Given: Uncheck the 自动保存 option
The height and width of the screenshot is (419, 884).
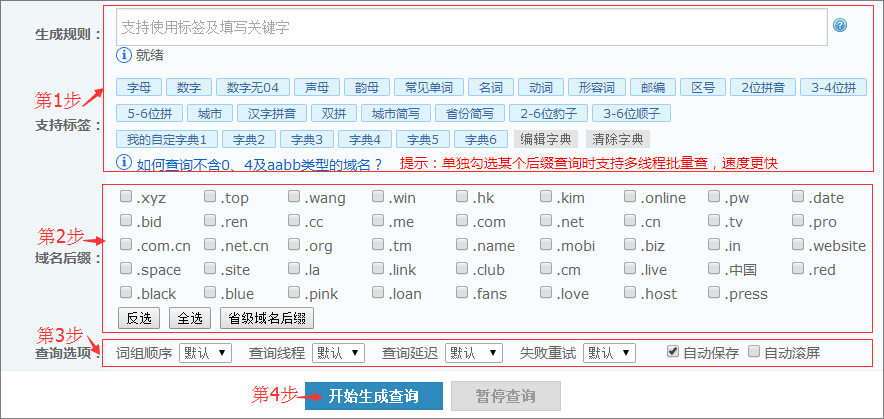Looking at the screenshot, I should [673, 352].
